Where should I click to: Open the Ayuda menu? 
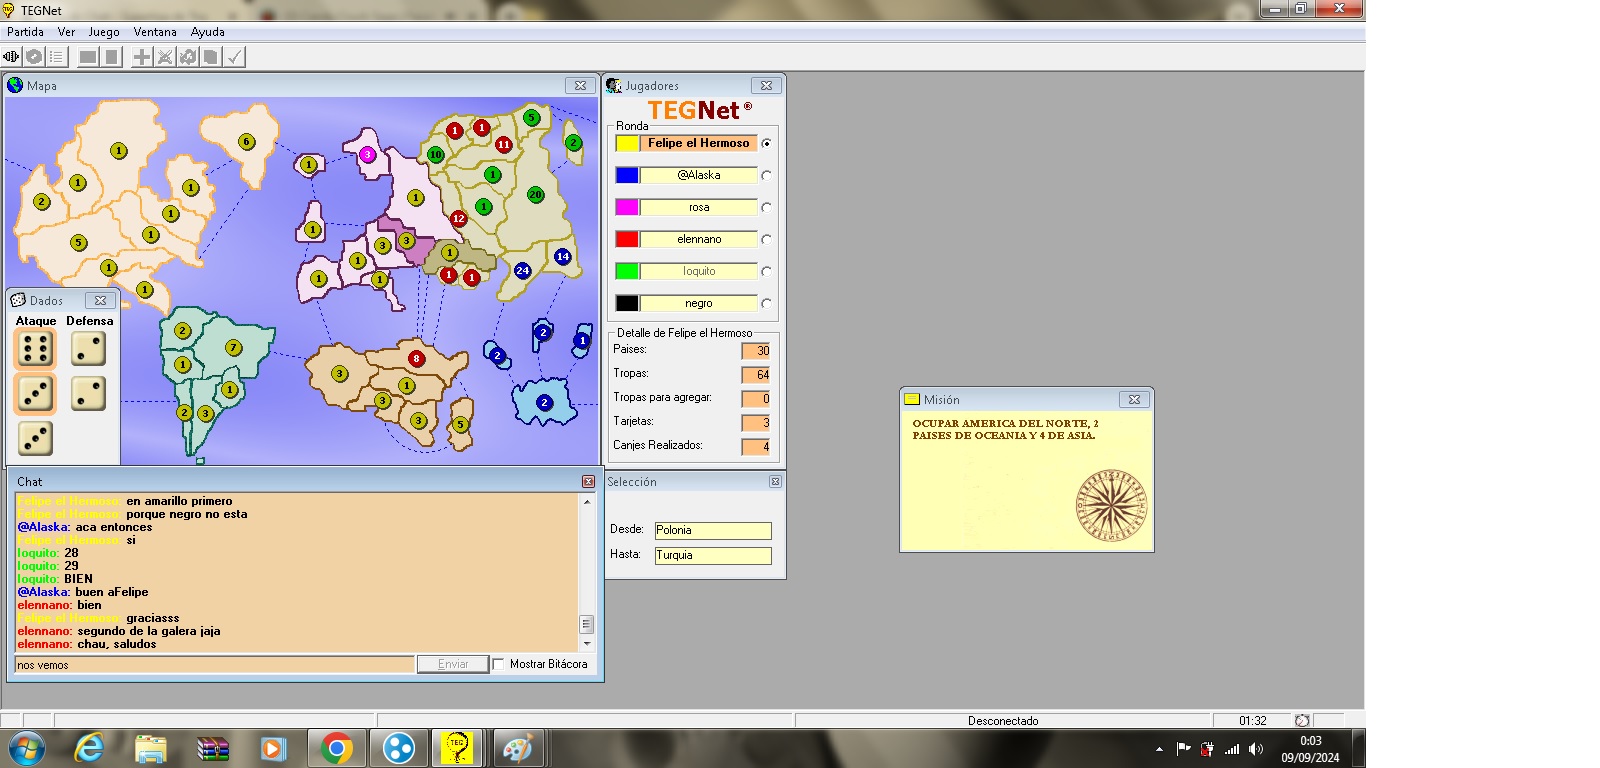point(208,32)
